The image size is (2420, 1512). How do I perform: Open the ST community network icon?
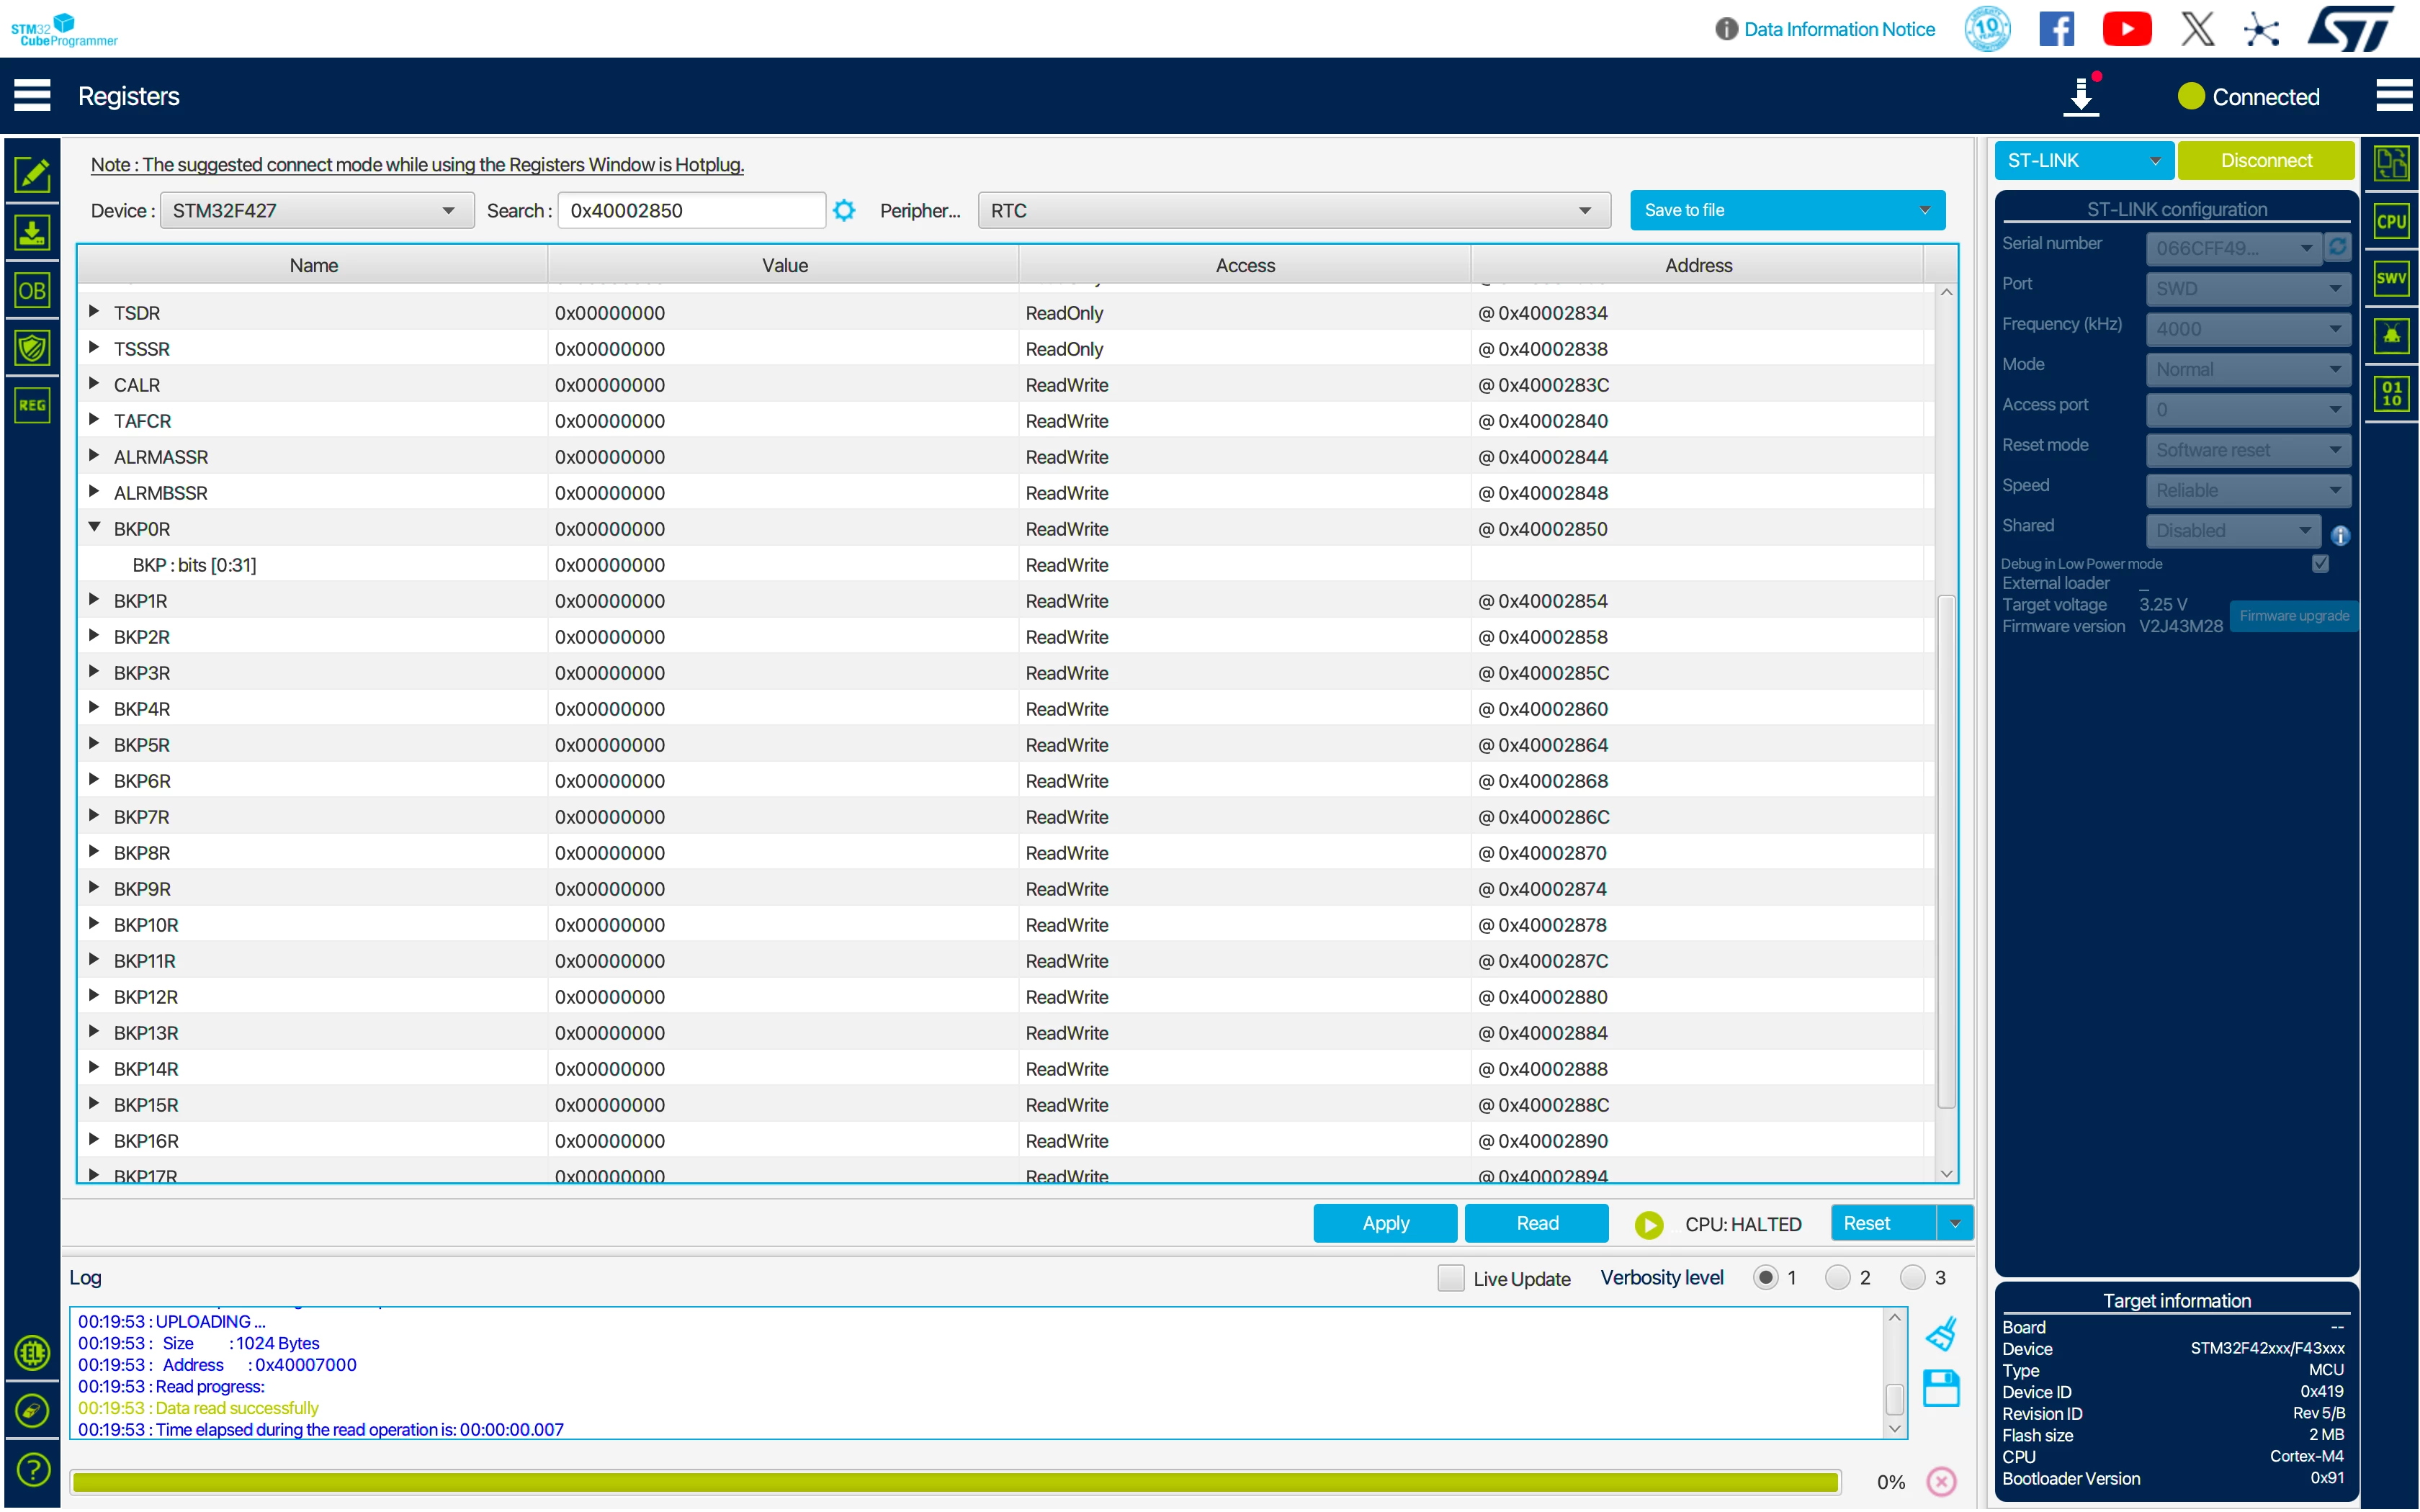[x=2261, y=29]
